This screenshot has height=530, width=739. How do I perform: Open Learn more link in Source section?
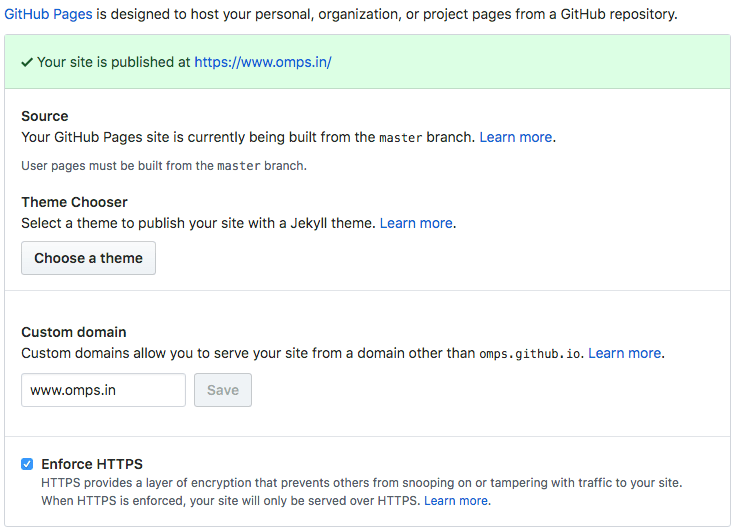click(x=516, y=137)
